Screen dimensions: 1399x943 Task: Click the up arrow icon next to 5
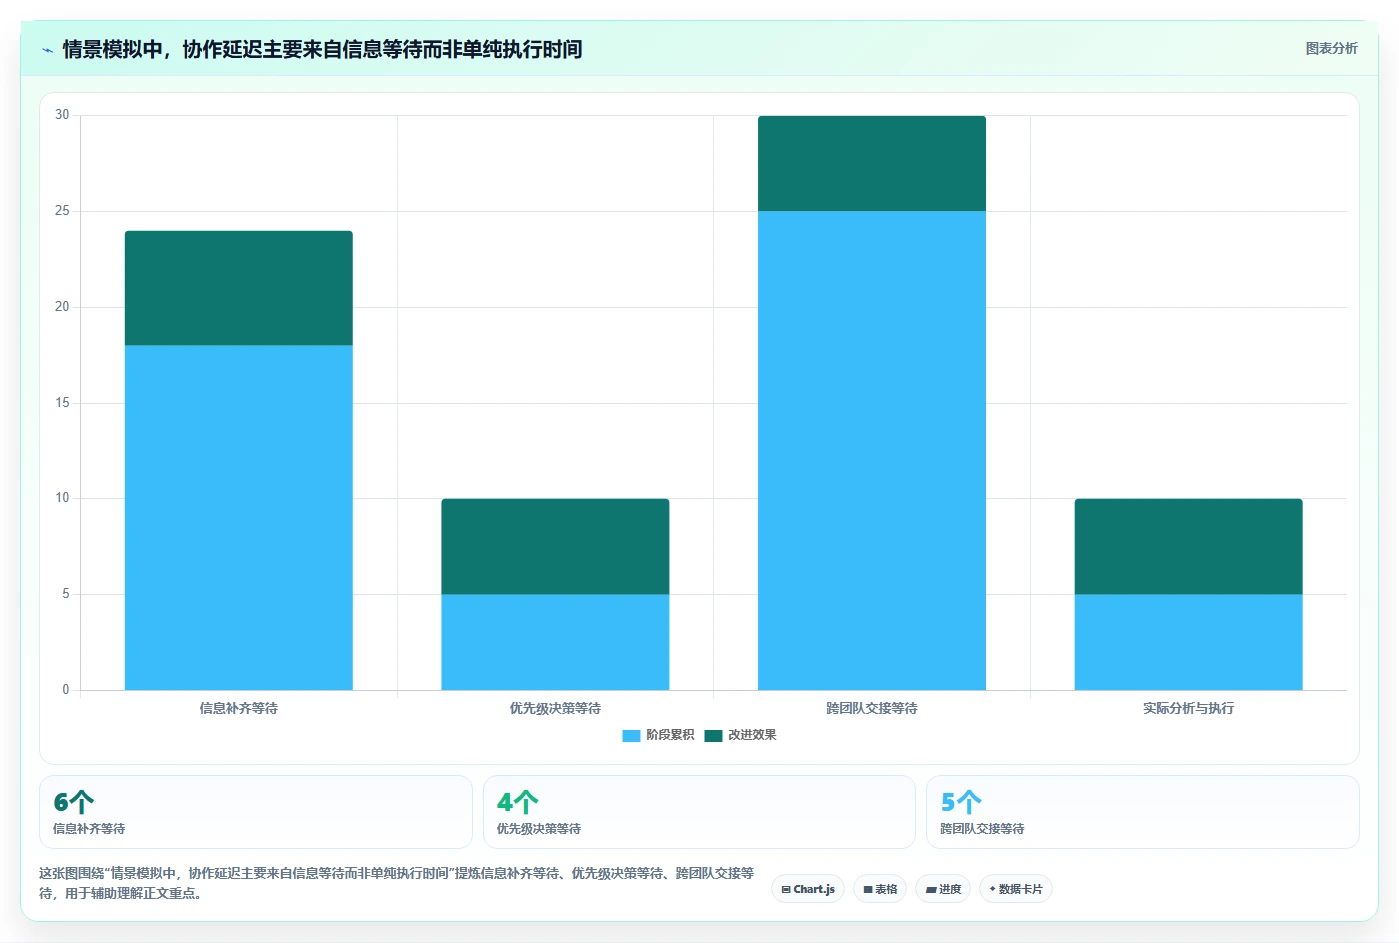[x=969, y=802]
